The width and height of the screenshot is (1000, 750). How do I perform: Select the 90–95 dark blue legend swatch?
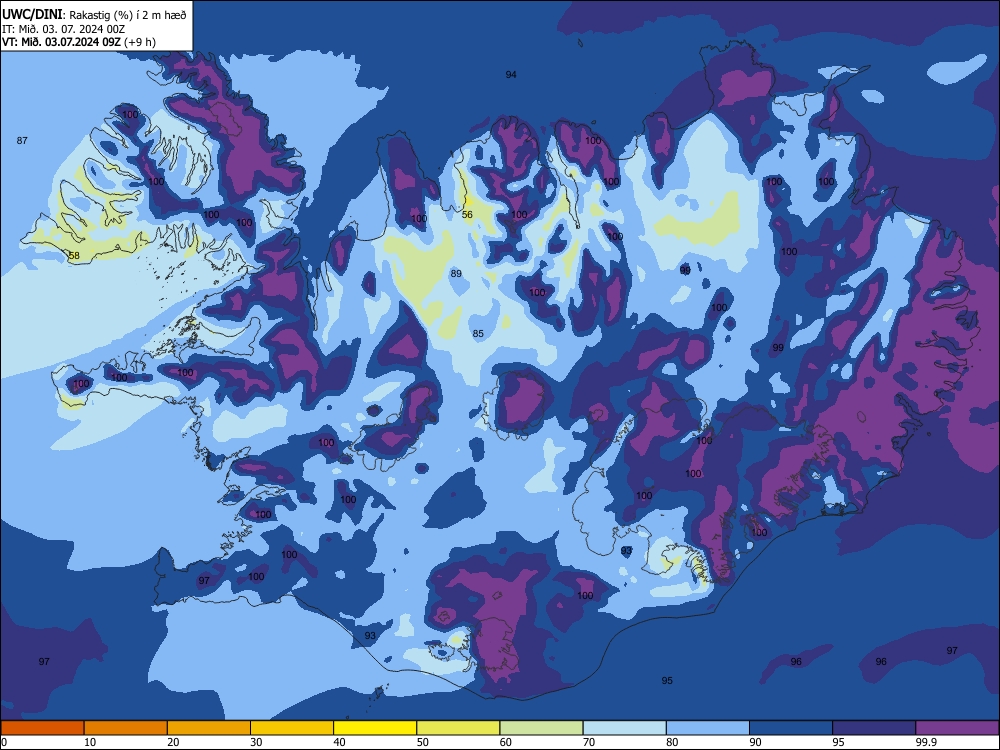[x=791, y=728]
